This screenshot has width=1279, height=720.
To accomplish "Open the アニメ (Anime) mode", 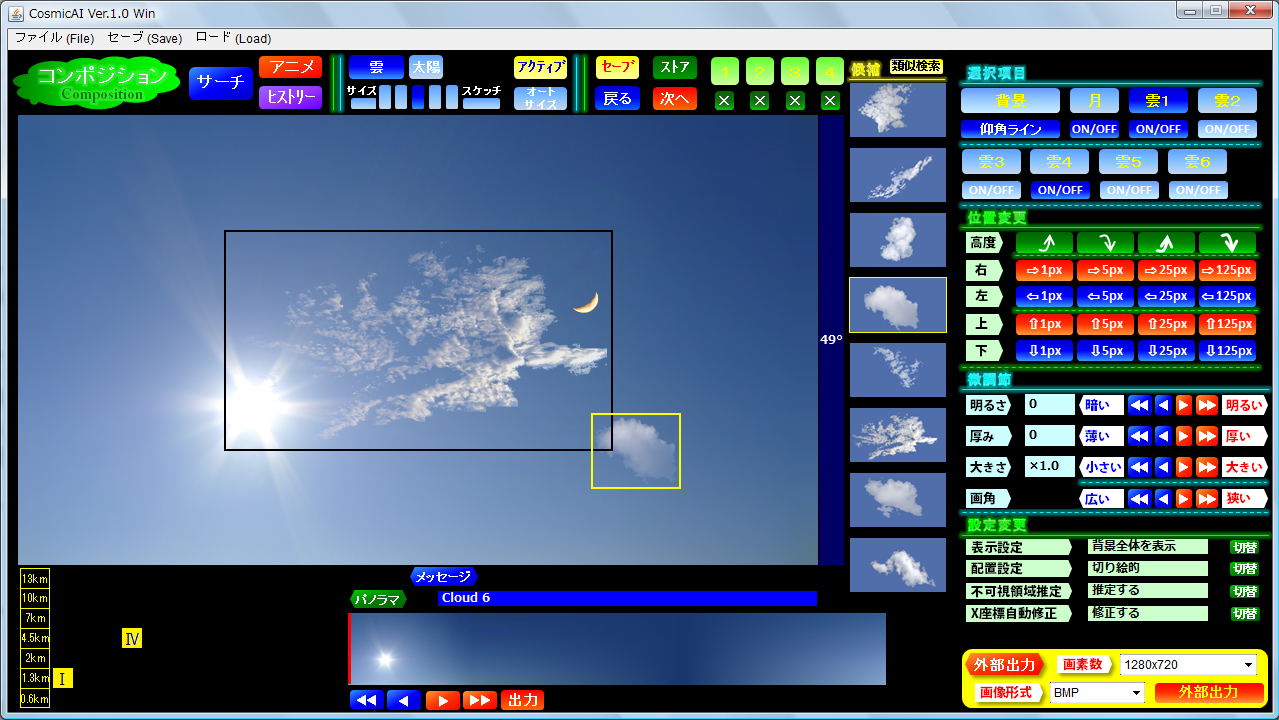I will [x=290, y=67].
